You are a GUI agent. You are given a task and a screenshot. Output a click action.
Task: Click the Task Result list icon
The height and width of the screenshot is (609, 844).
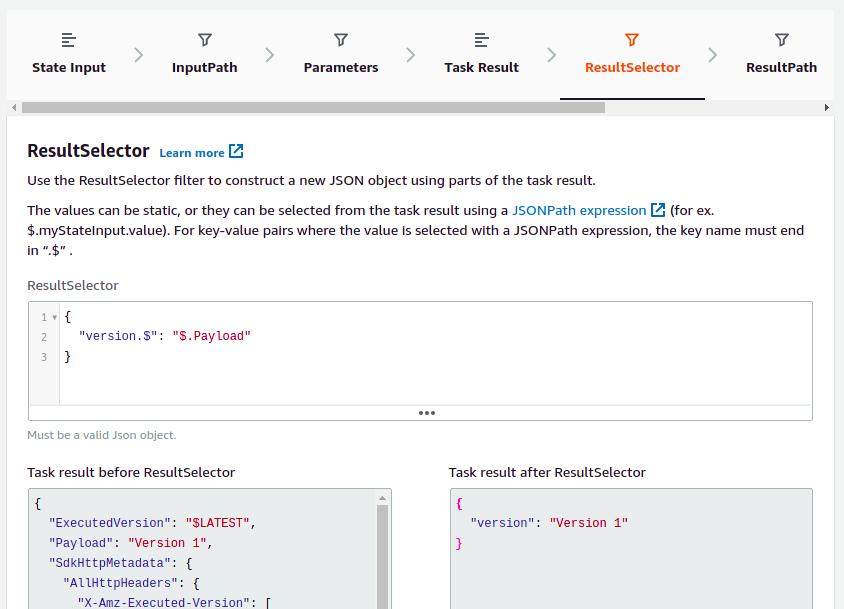tap(481, 40)
